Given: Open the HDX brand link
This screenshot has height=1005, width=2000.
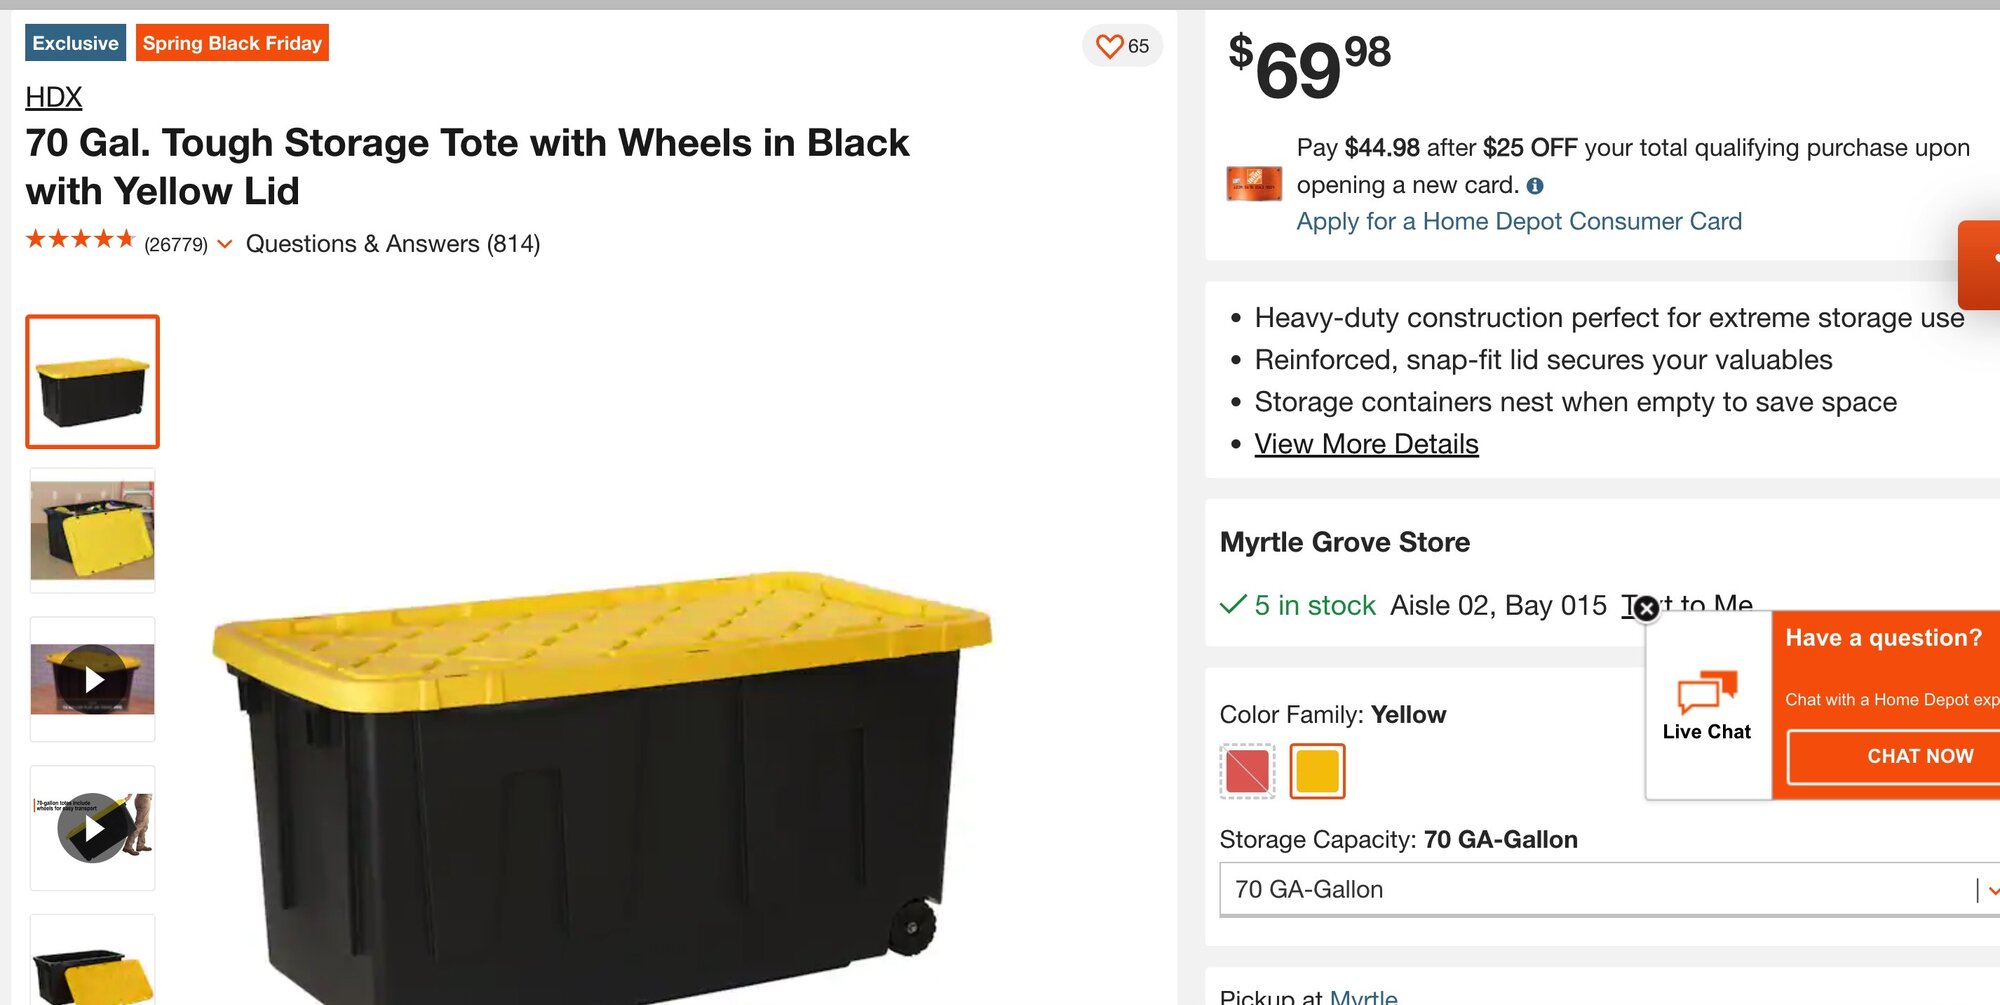Looking at the screenshot, I should tap(54, 97).
